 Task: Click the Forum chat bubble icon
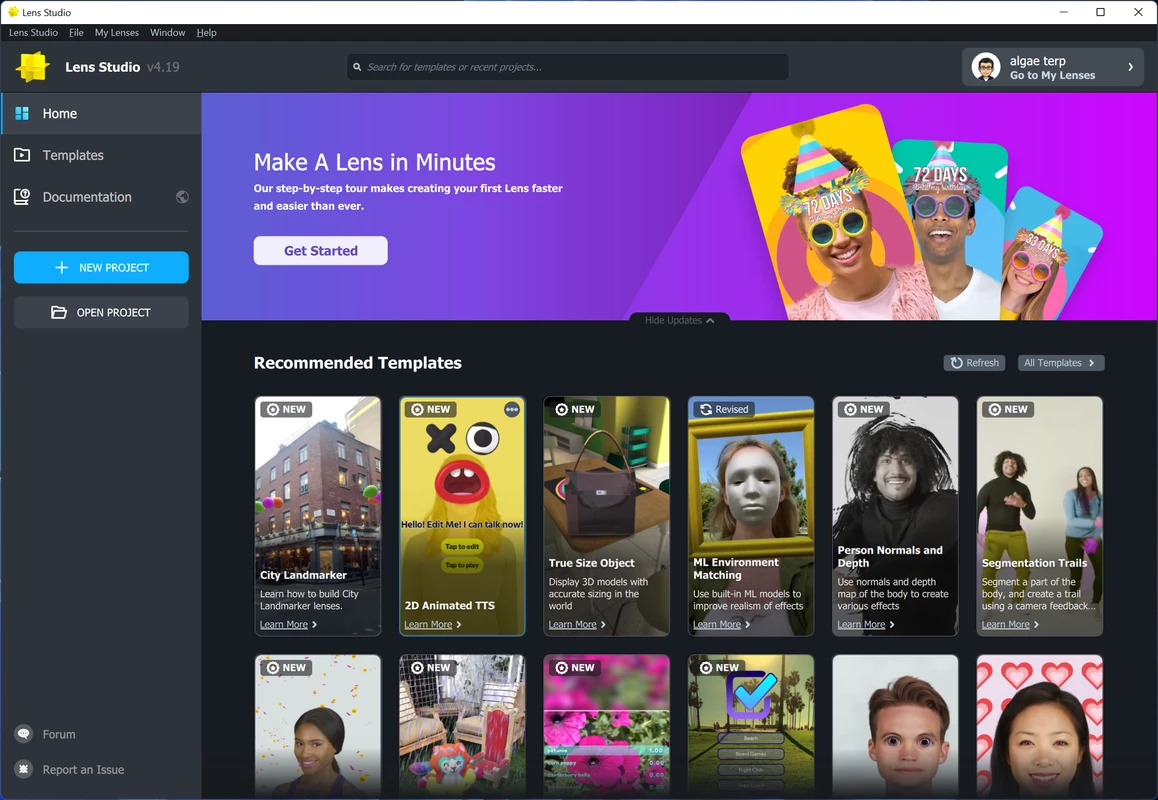(x=24, y=734)
